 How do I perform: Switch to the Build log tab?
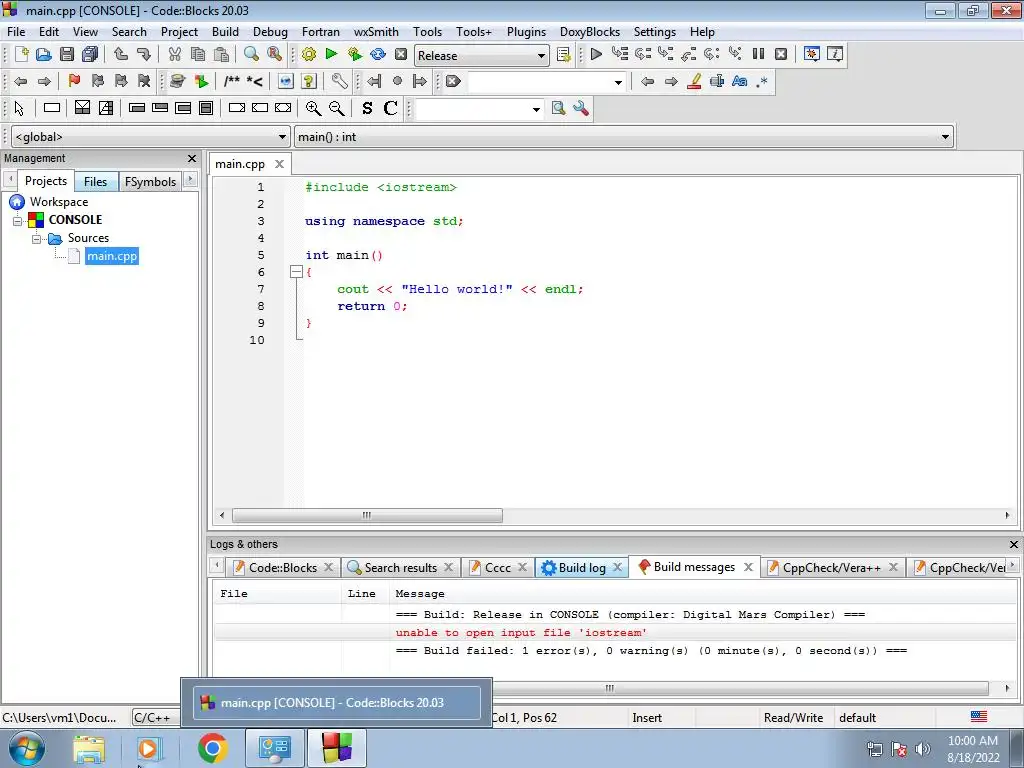pos(582,568)
